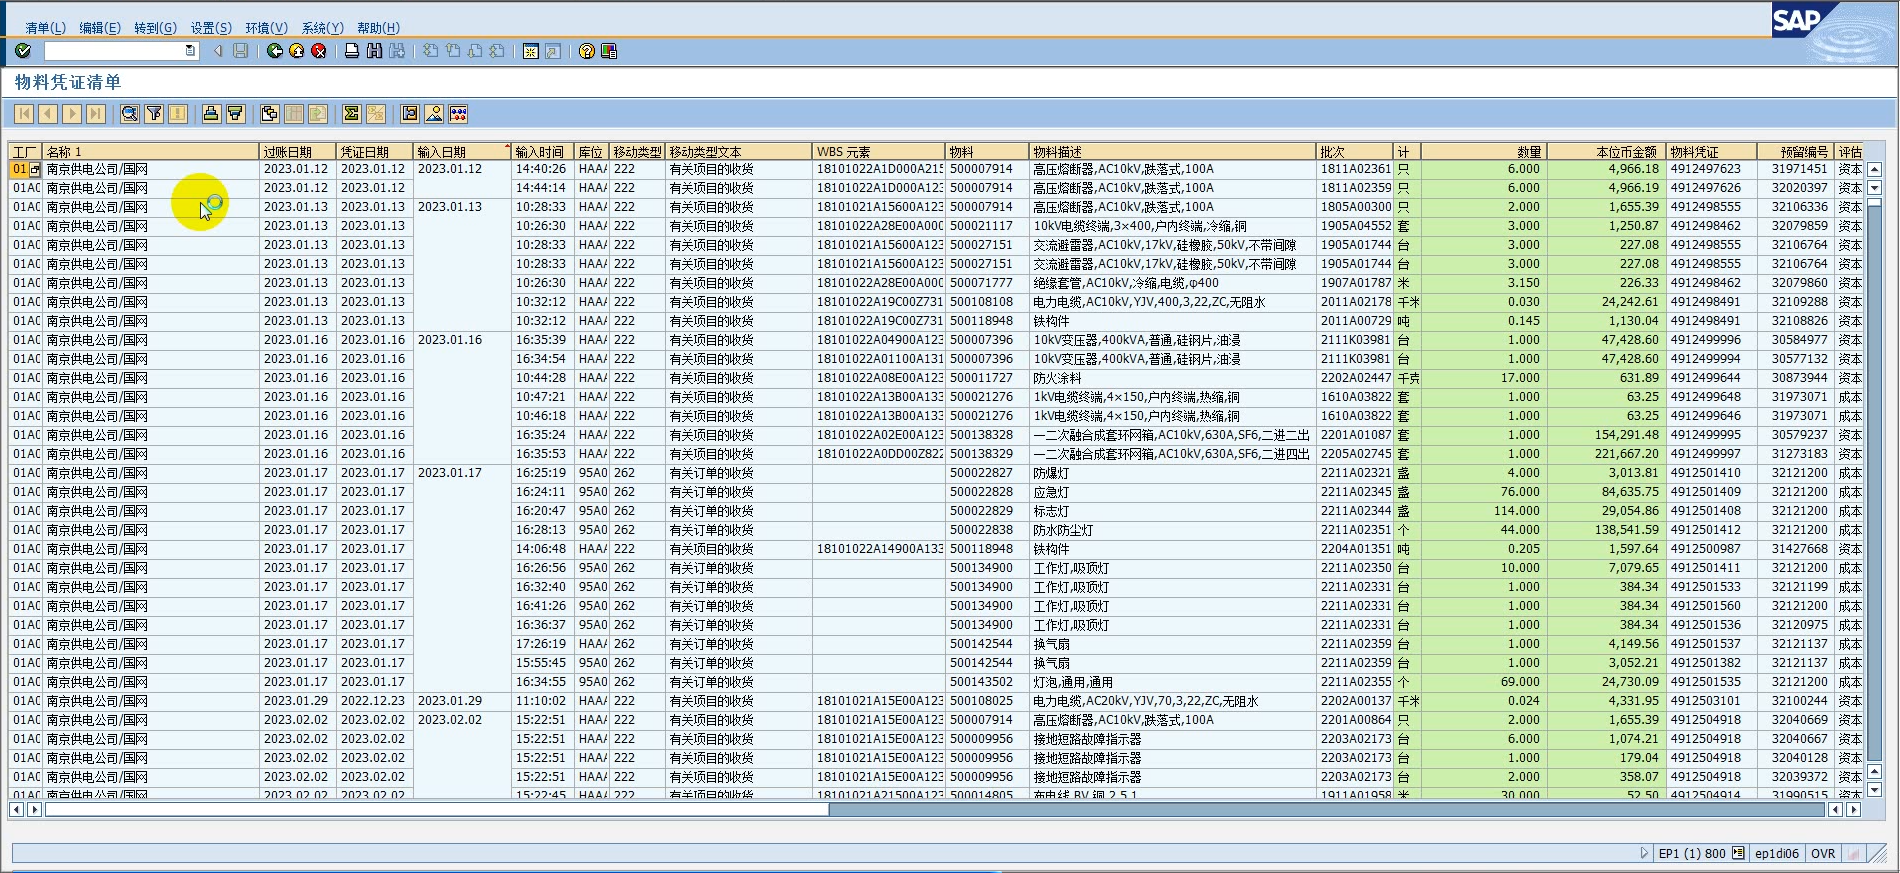Viewport: 1900px width, 873px height.
Task: Open the system info list in status bar
Action: coord(1738,853)
